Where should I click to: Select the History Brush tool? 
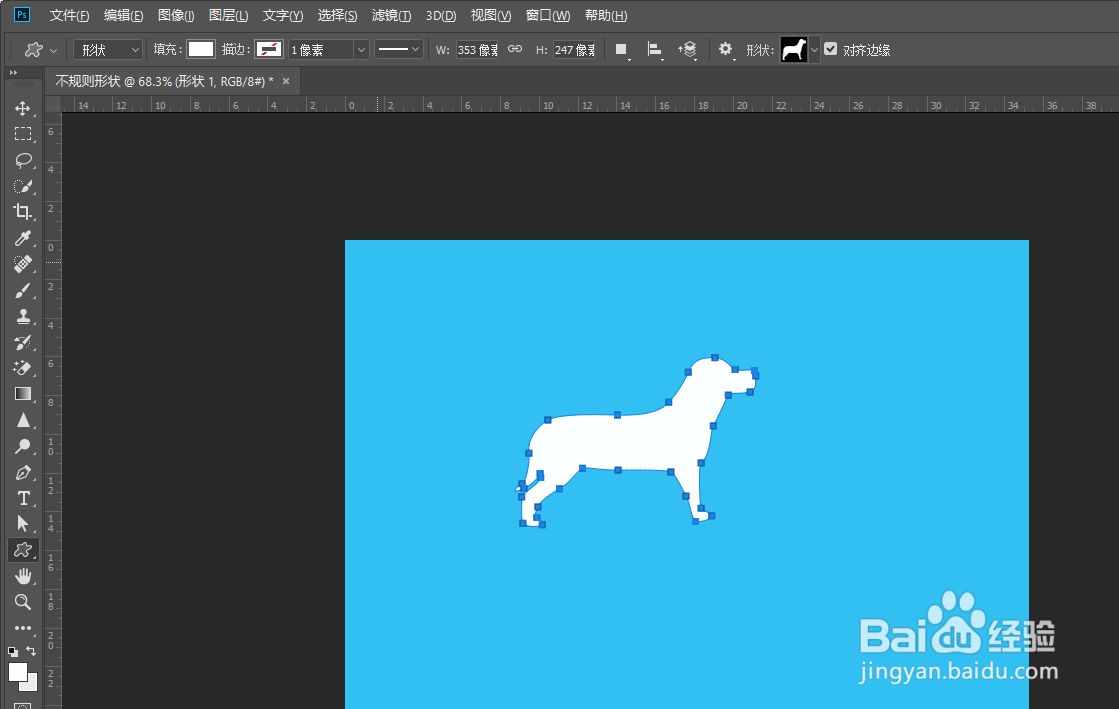[x=23, y=342]
